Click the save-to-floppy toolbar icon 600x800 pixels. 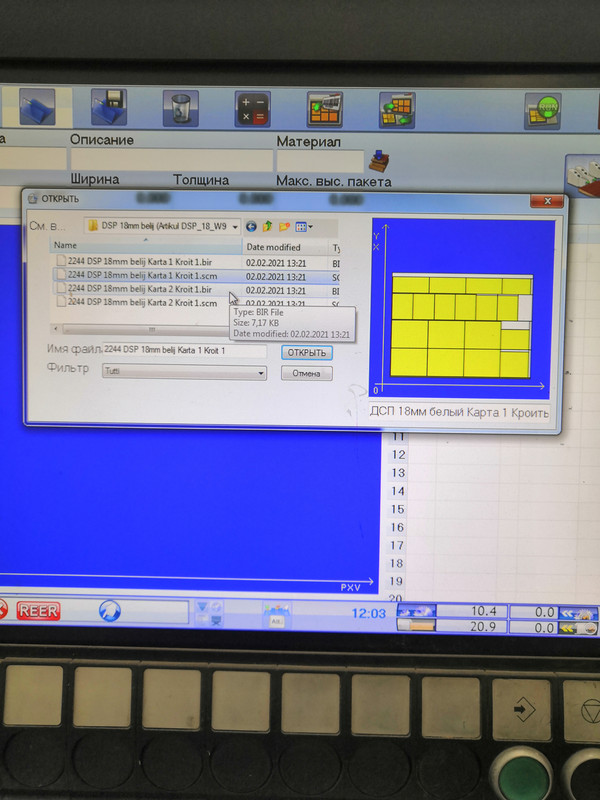tap(109, 107)
